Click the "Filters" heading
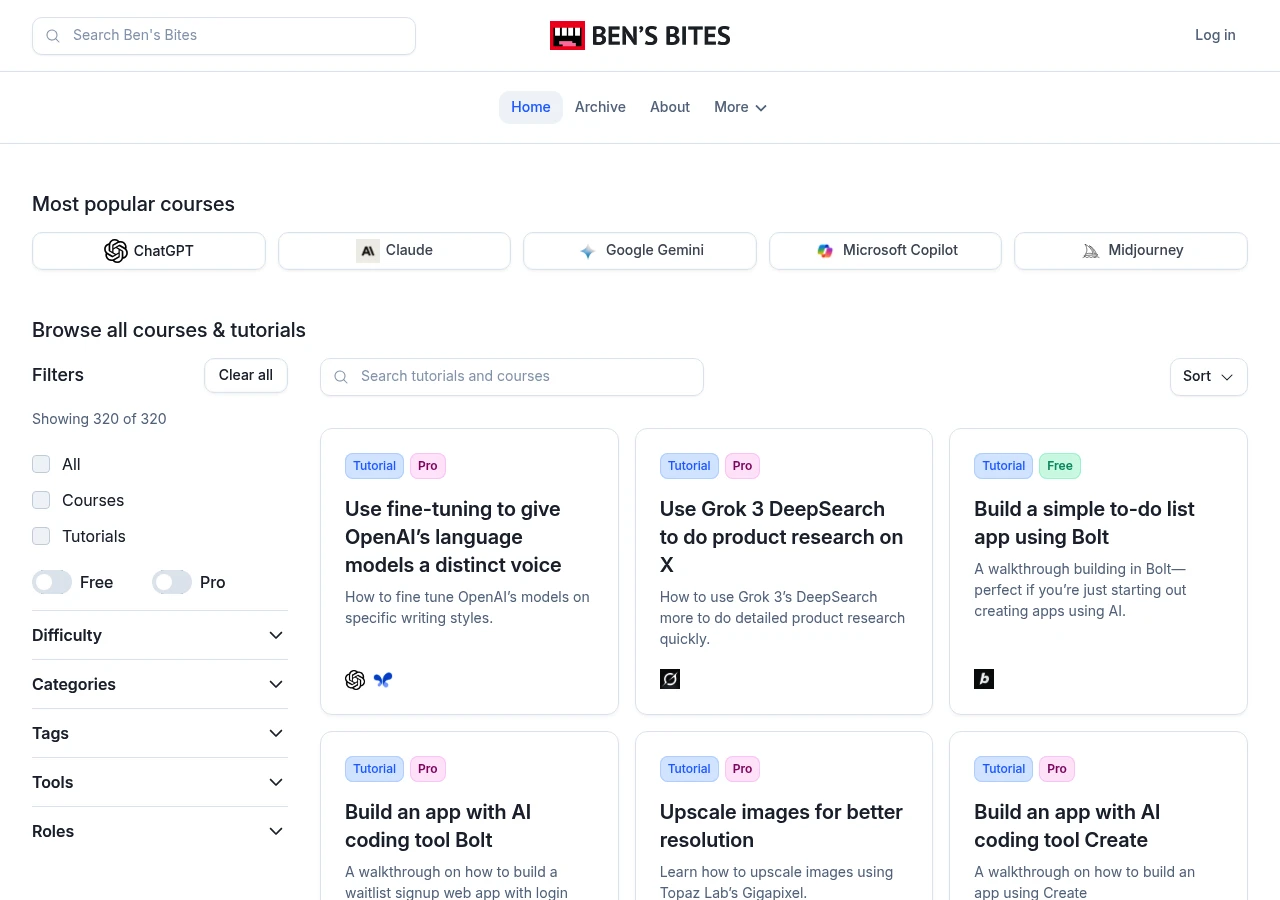 (58, 375)
